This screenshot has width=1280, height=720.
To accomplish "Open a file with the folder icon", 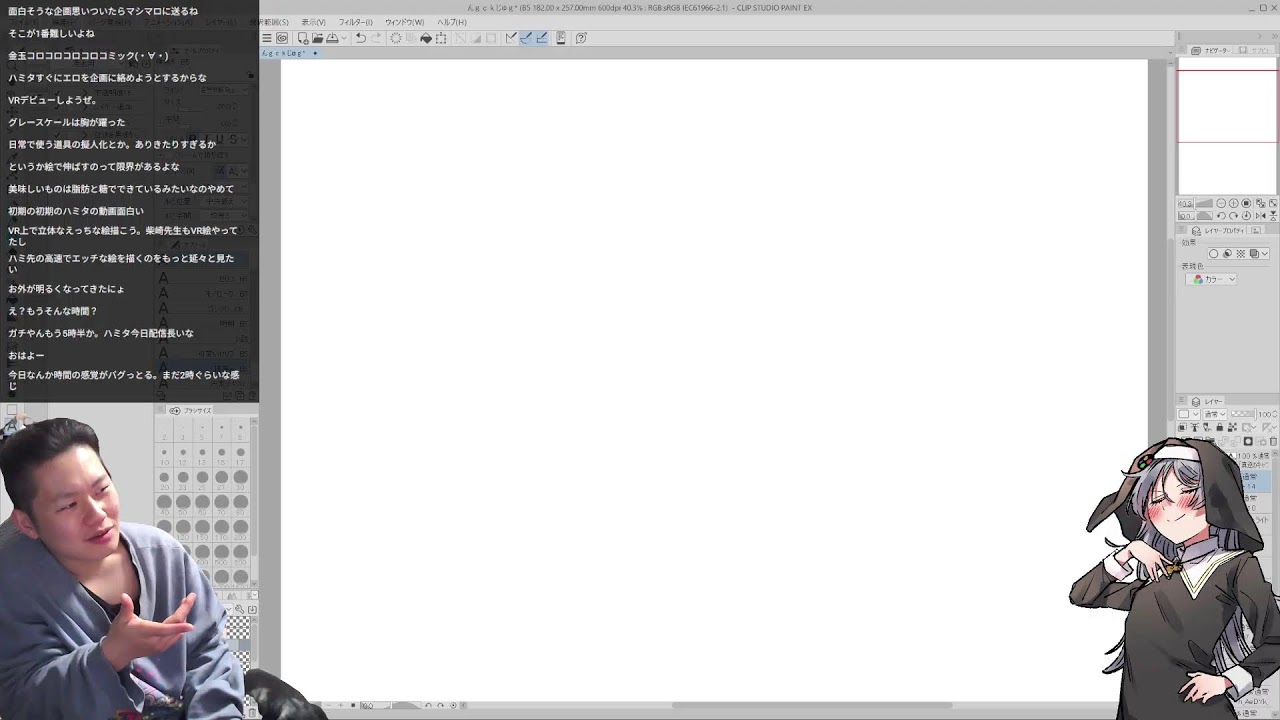I will (317, 38).
